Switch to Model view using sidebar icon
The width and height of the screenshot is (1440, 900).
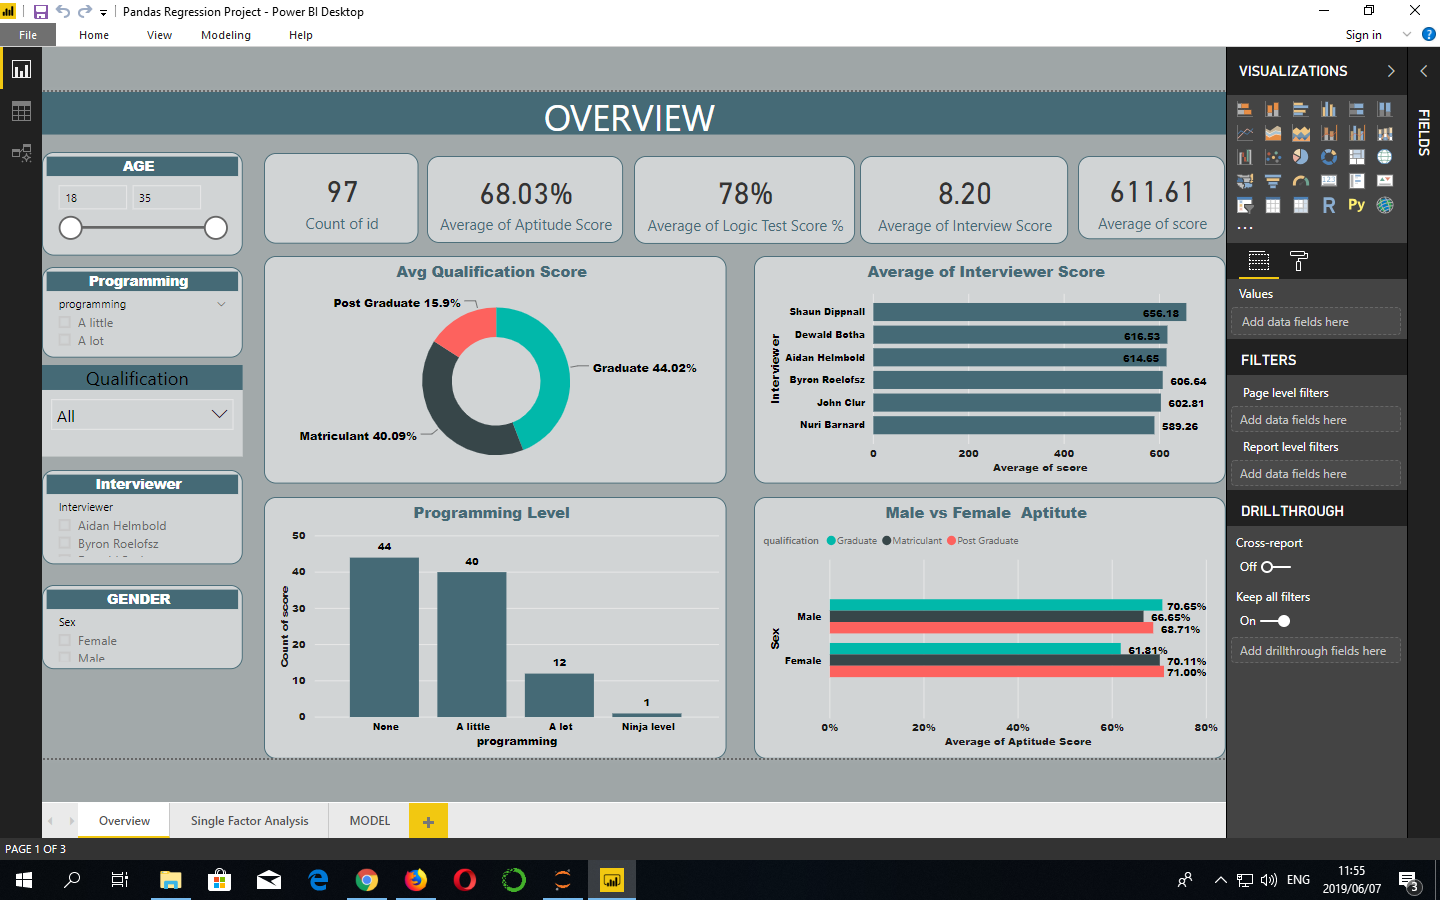point(21,152)
